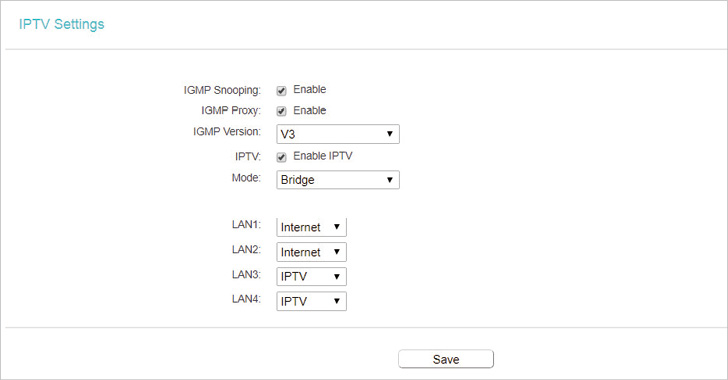Open the LAN3 IPTV dropdown
Viewport: 728px width, 380px height.
pos(312,276)
